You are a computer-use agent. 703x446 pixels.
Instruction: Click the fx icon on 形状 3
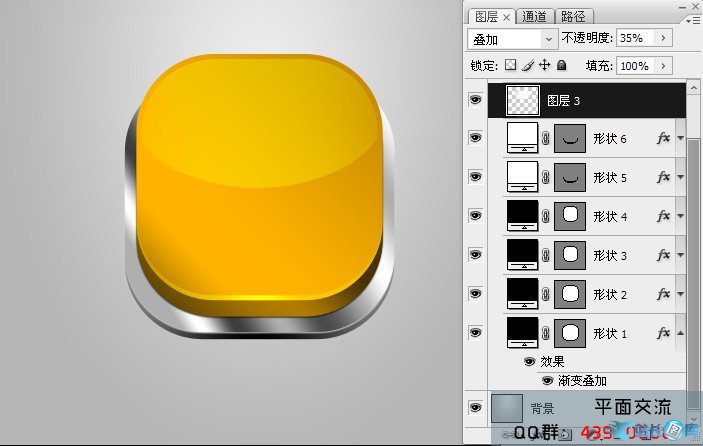(x=663, y=255)
